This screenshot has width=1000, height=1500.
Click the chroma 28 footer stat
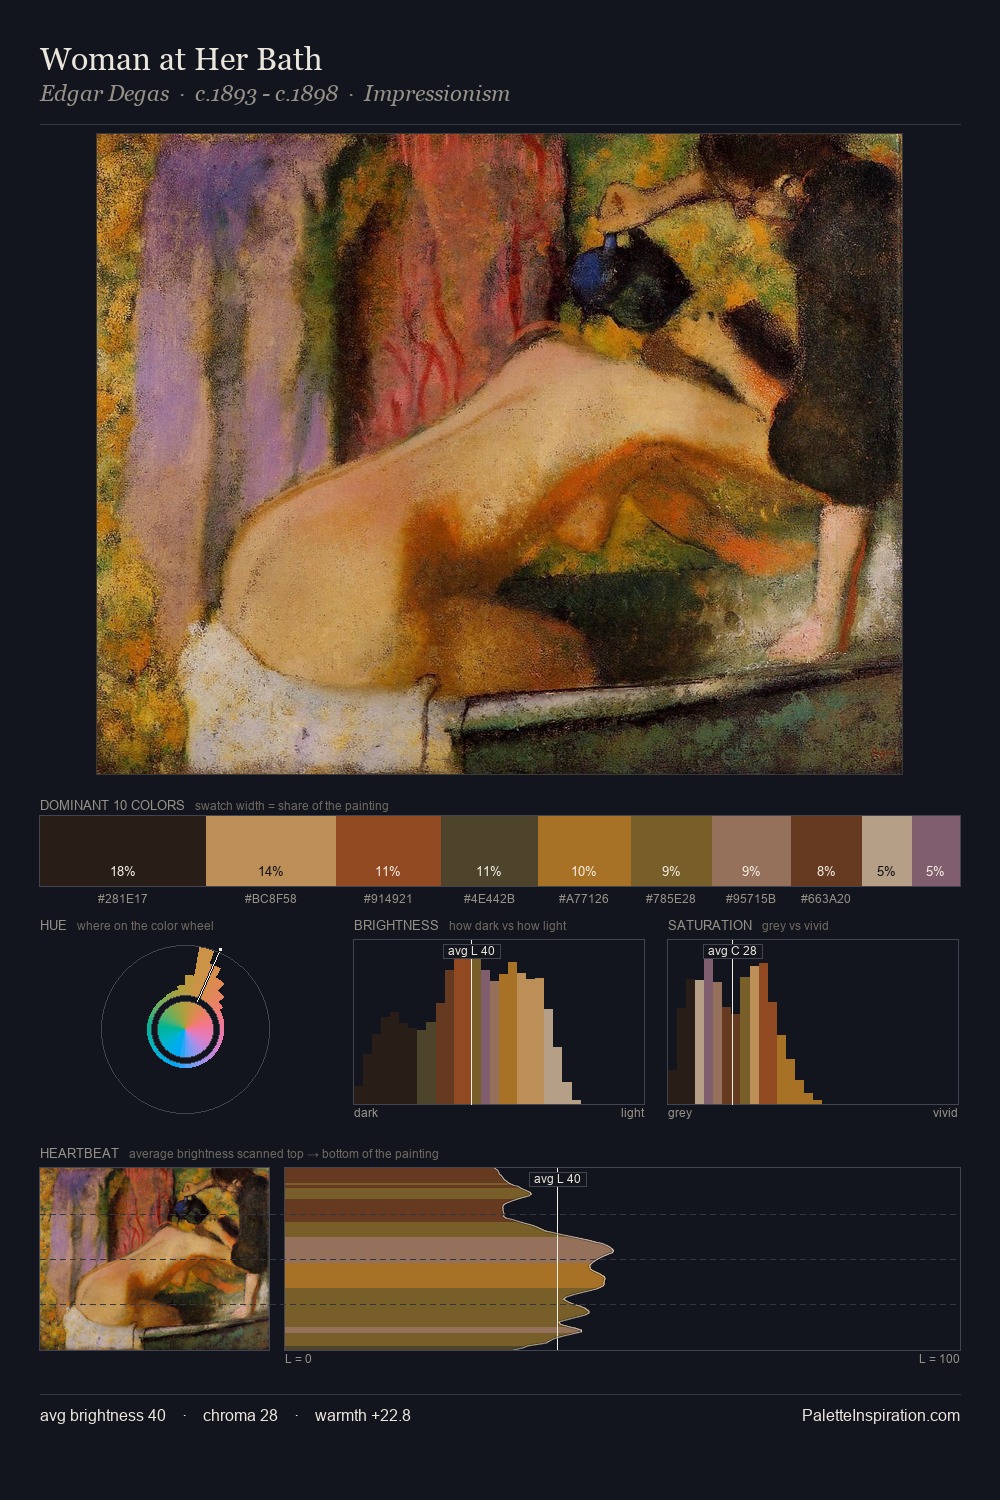coord(240,1415)
